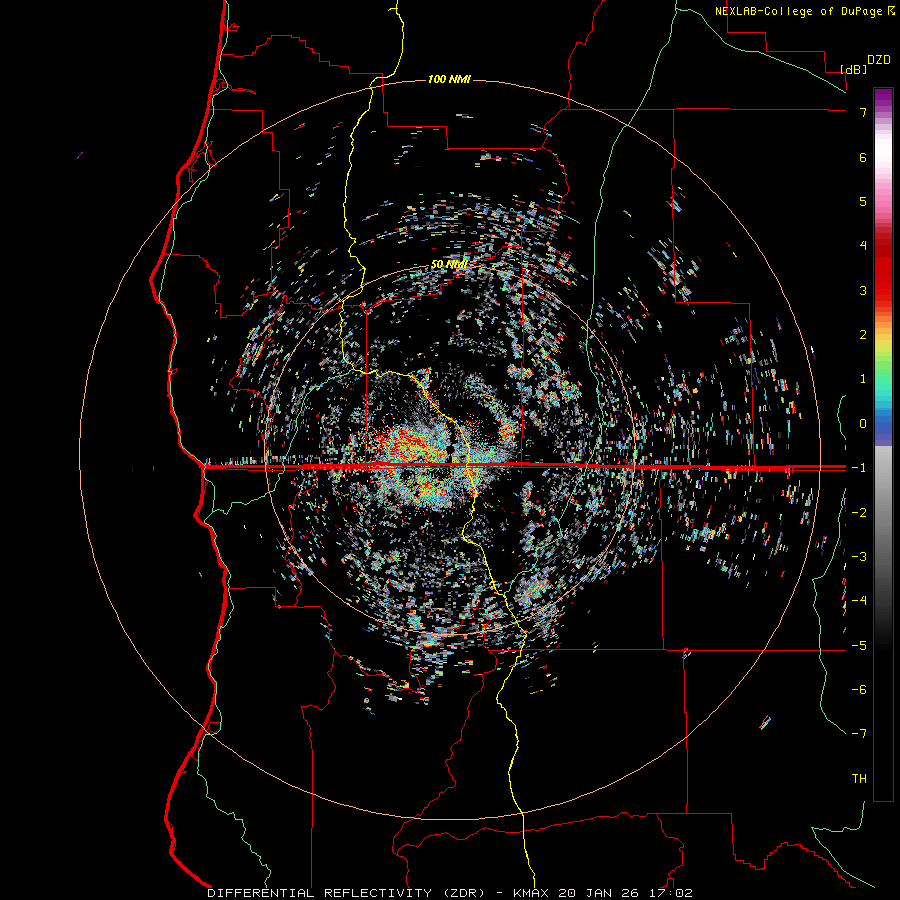This screenshot has width=900, height=900.
Task: Click the [dB] unit label
Action: [x=853, y=69]
